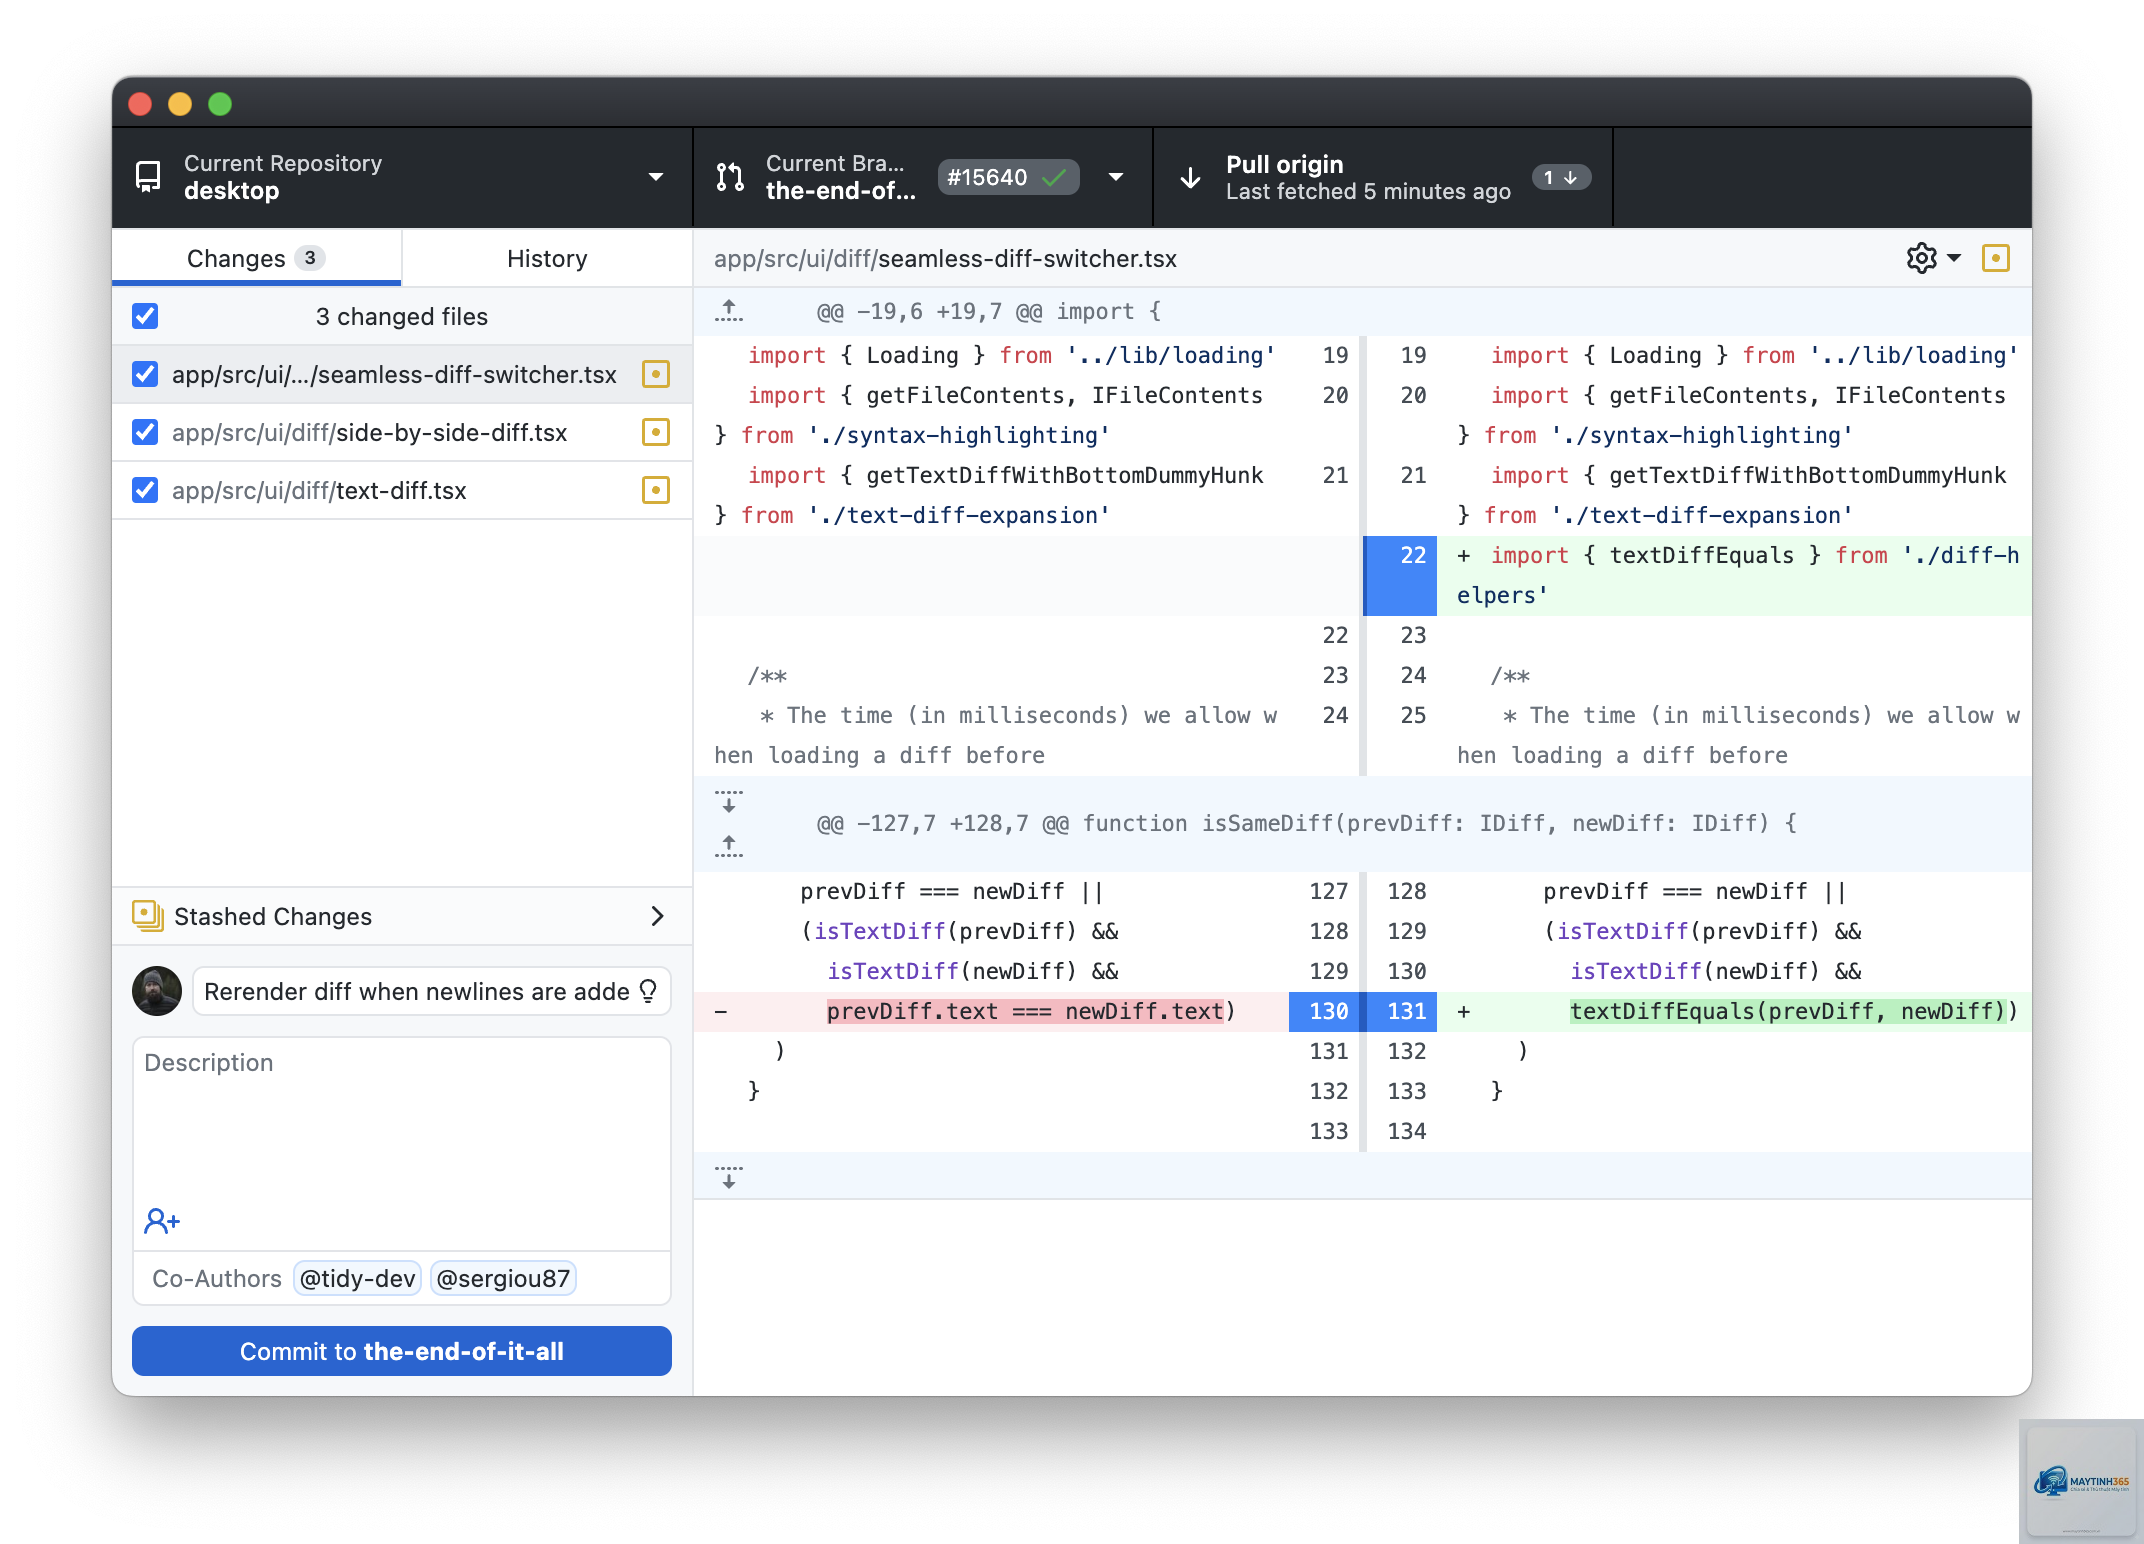
Task: Click the commit author avatar
Action: pos(157,991)
